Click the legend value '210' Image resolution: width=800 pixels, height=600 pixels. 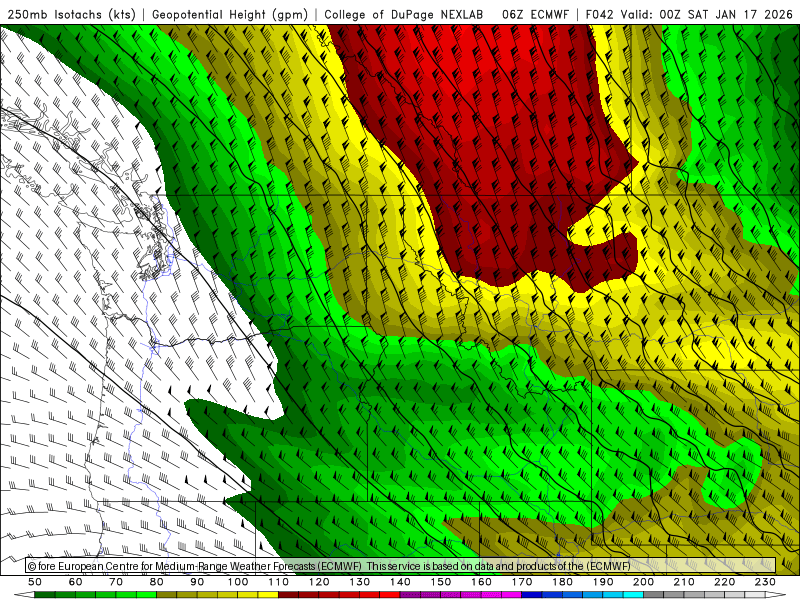point(684,582)
